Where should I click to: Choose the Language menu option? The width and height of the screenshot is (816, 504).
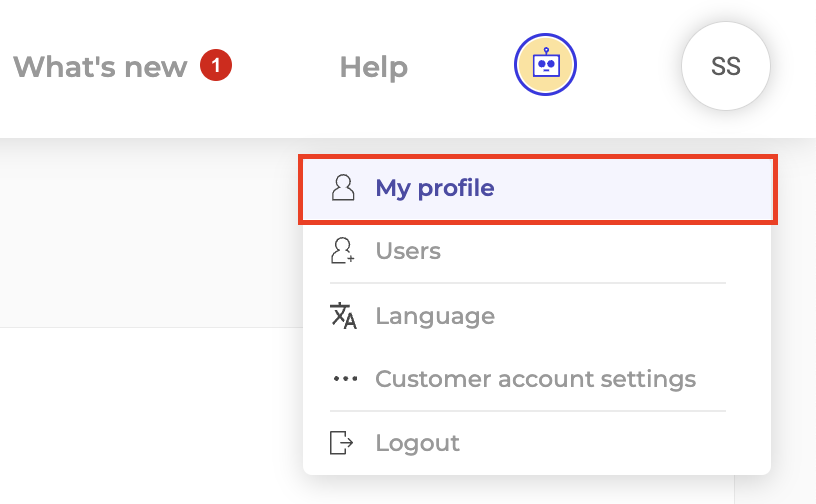(537, 316)
